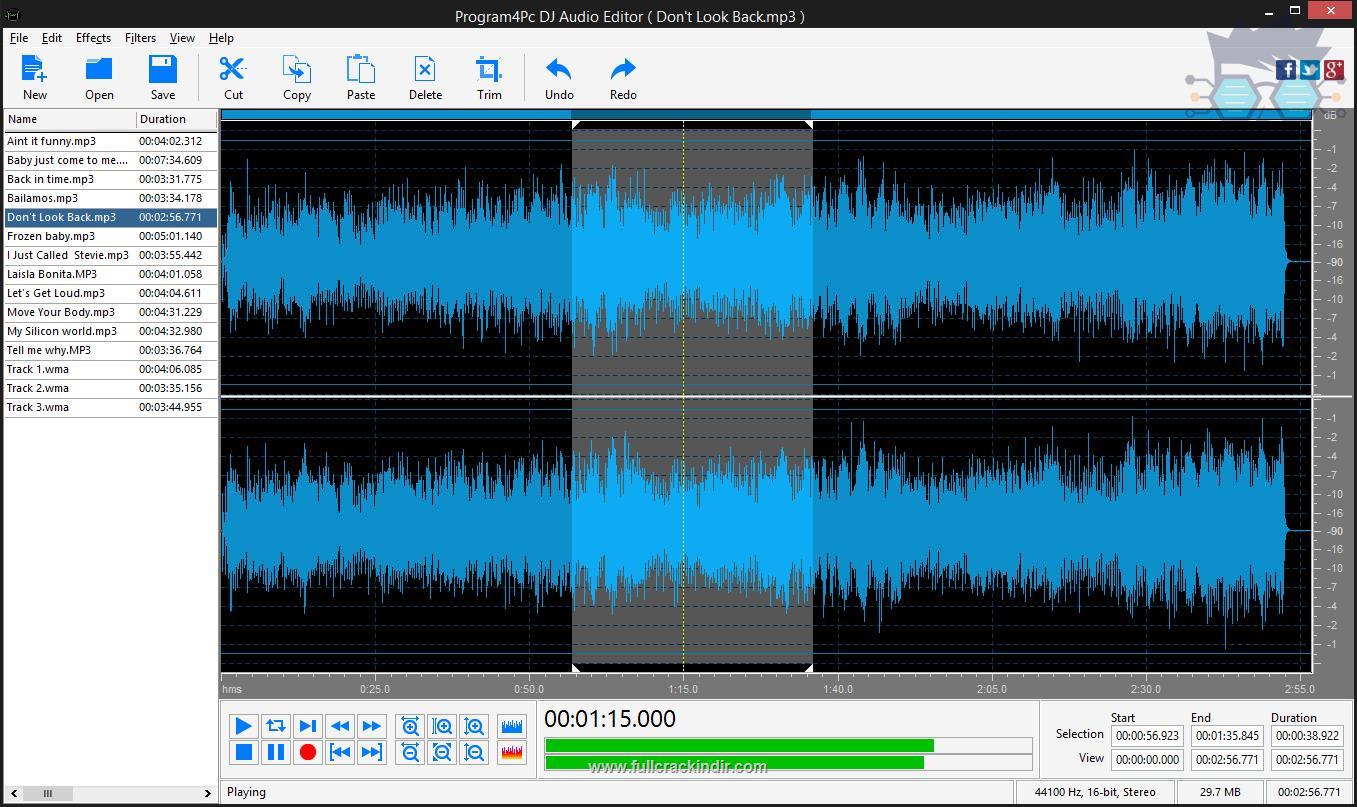This screenshot has height=807, width=1357.
Task: Click the Selection Duration time field
Action: coord(1307,736)
